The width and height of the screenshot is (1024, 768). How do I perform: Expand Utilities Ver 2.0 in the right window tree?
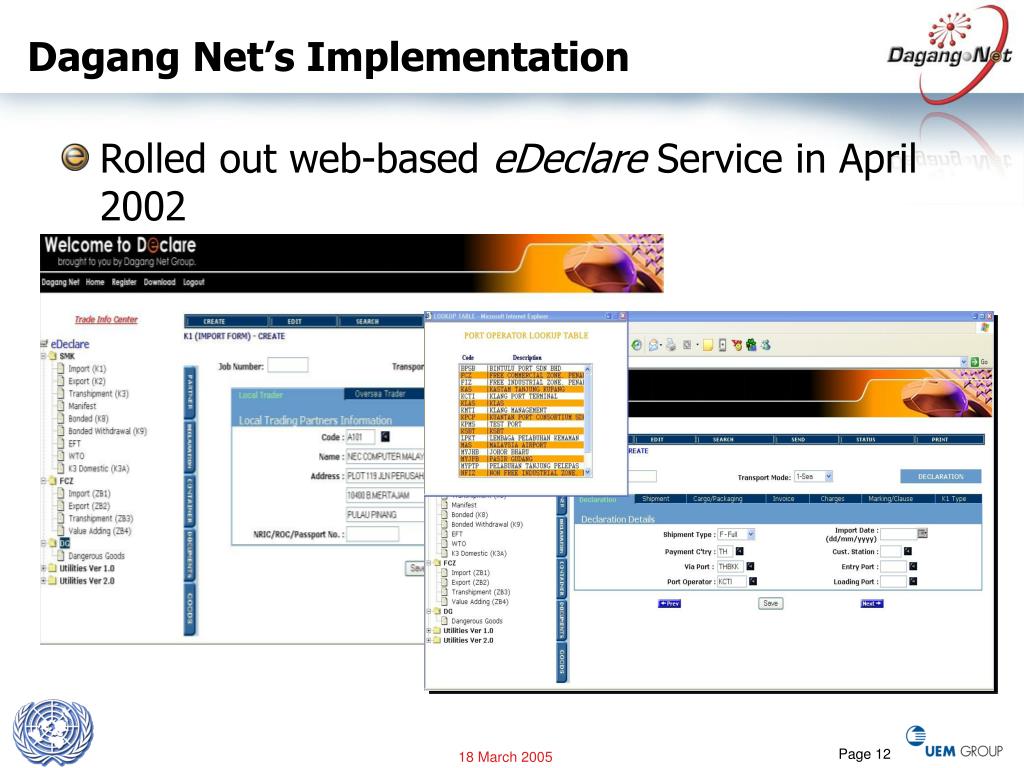tap(429, 640)
